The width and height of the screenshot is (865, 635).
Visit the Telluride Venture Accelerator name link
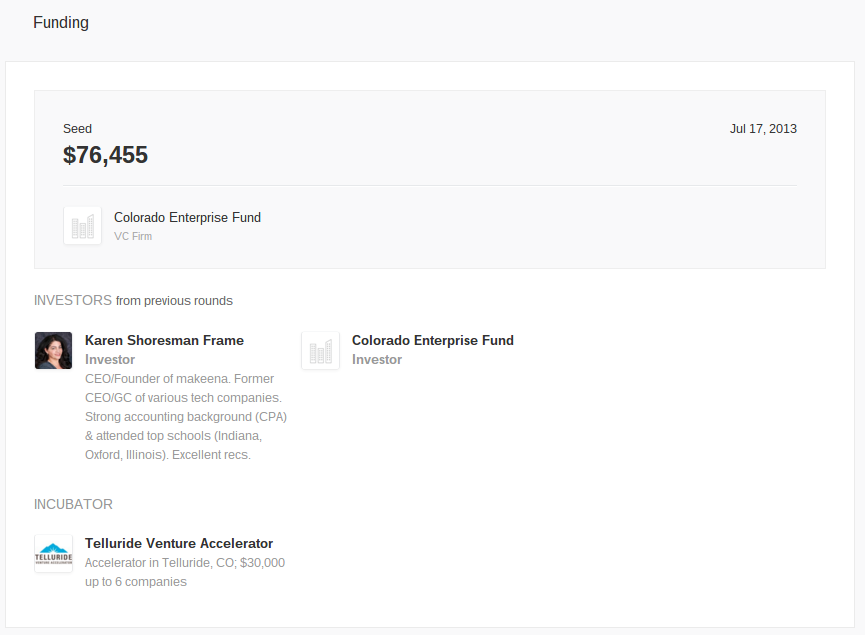click(x=179, y=543)
